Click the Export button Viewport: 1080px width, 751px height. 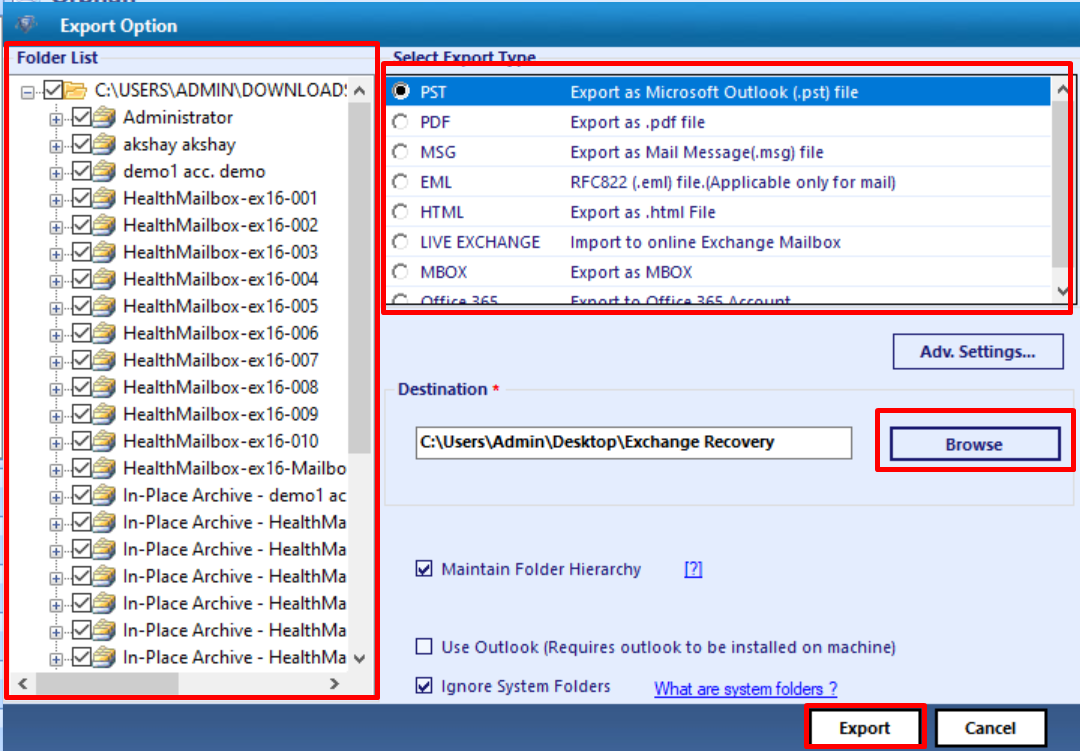pos(864,728)
